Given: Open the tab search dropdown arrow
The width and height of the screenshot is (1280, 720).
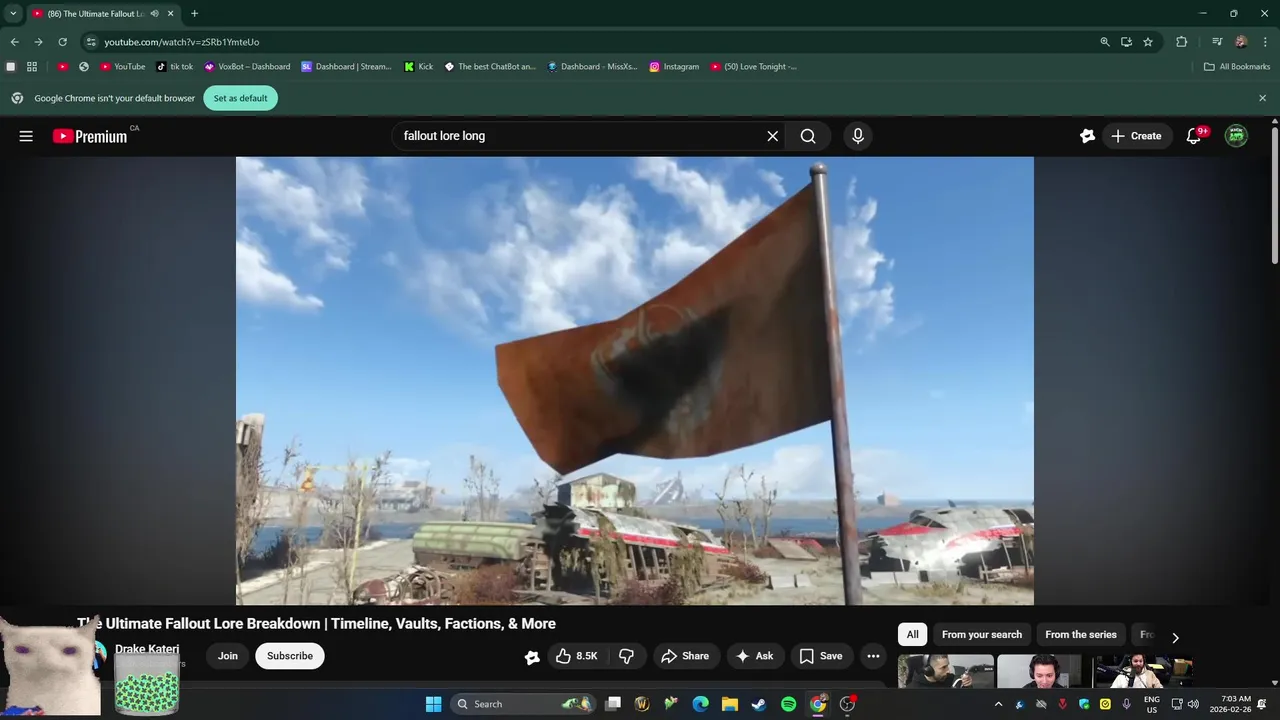Looking at the screenshot, I should pyautogui.click(x=13, y=14).
